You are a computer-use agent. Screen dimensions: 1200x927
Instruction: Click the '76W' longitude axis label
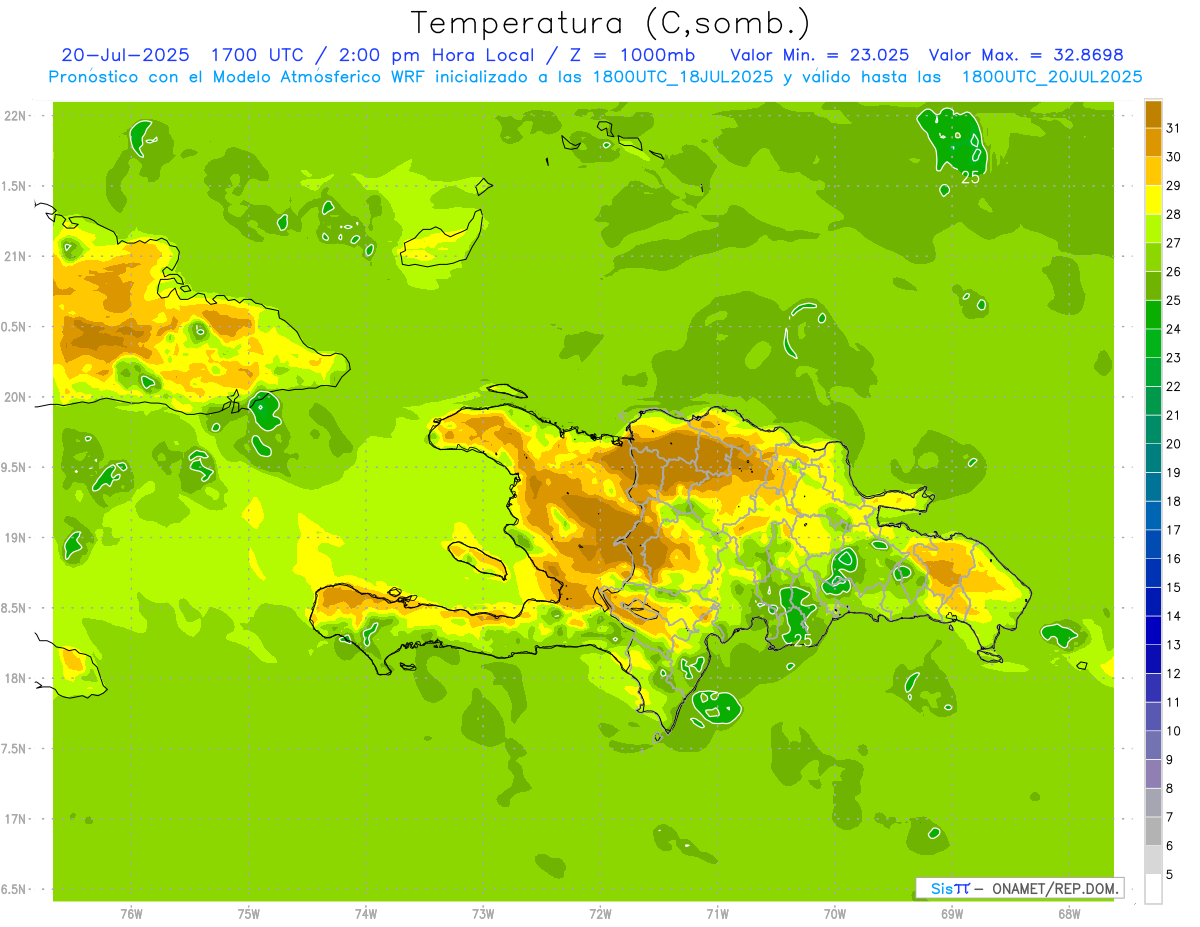[x=131, y=913]
